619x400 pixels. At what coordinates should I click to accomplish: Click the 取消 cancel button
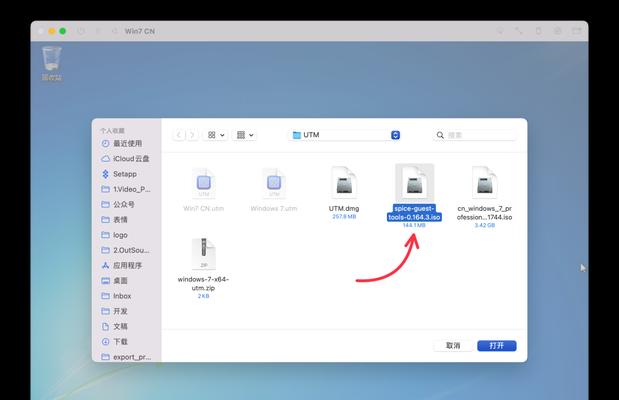click(453, 346)
